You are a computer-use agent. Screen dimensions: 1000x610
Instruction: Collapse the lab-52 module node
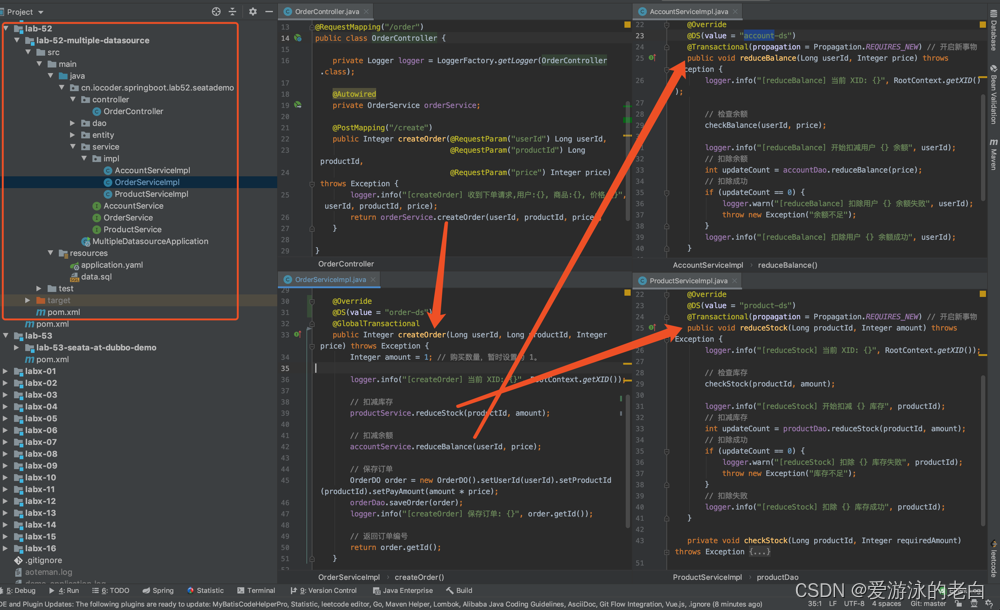click(6, 28)
